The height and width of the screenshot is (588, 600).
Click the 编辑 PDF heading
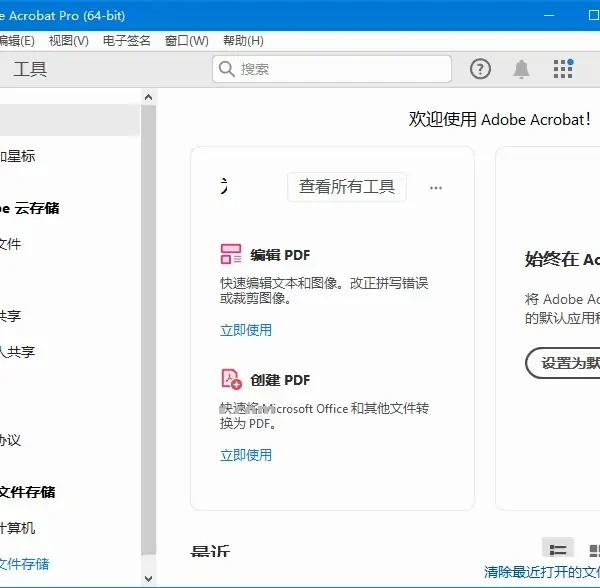tap(280, 255)
